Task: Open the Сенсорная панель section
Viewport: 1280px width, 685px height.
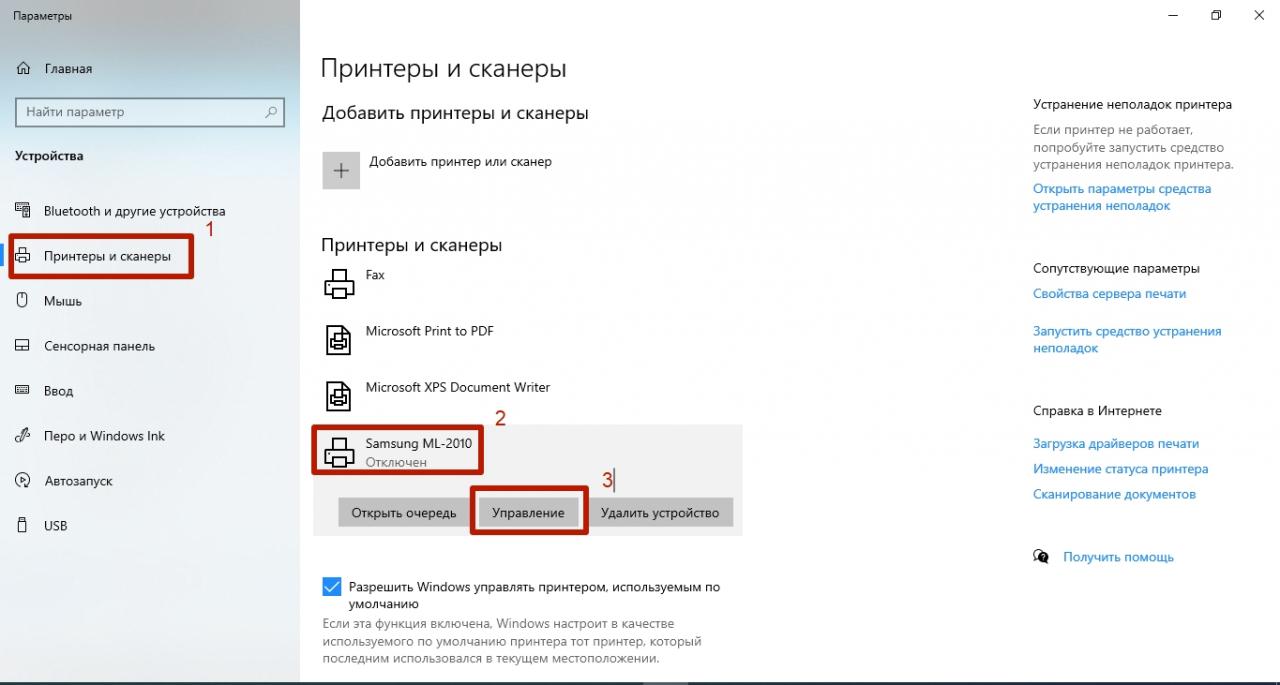Action: pos(99,346)
